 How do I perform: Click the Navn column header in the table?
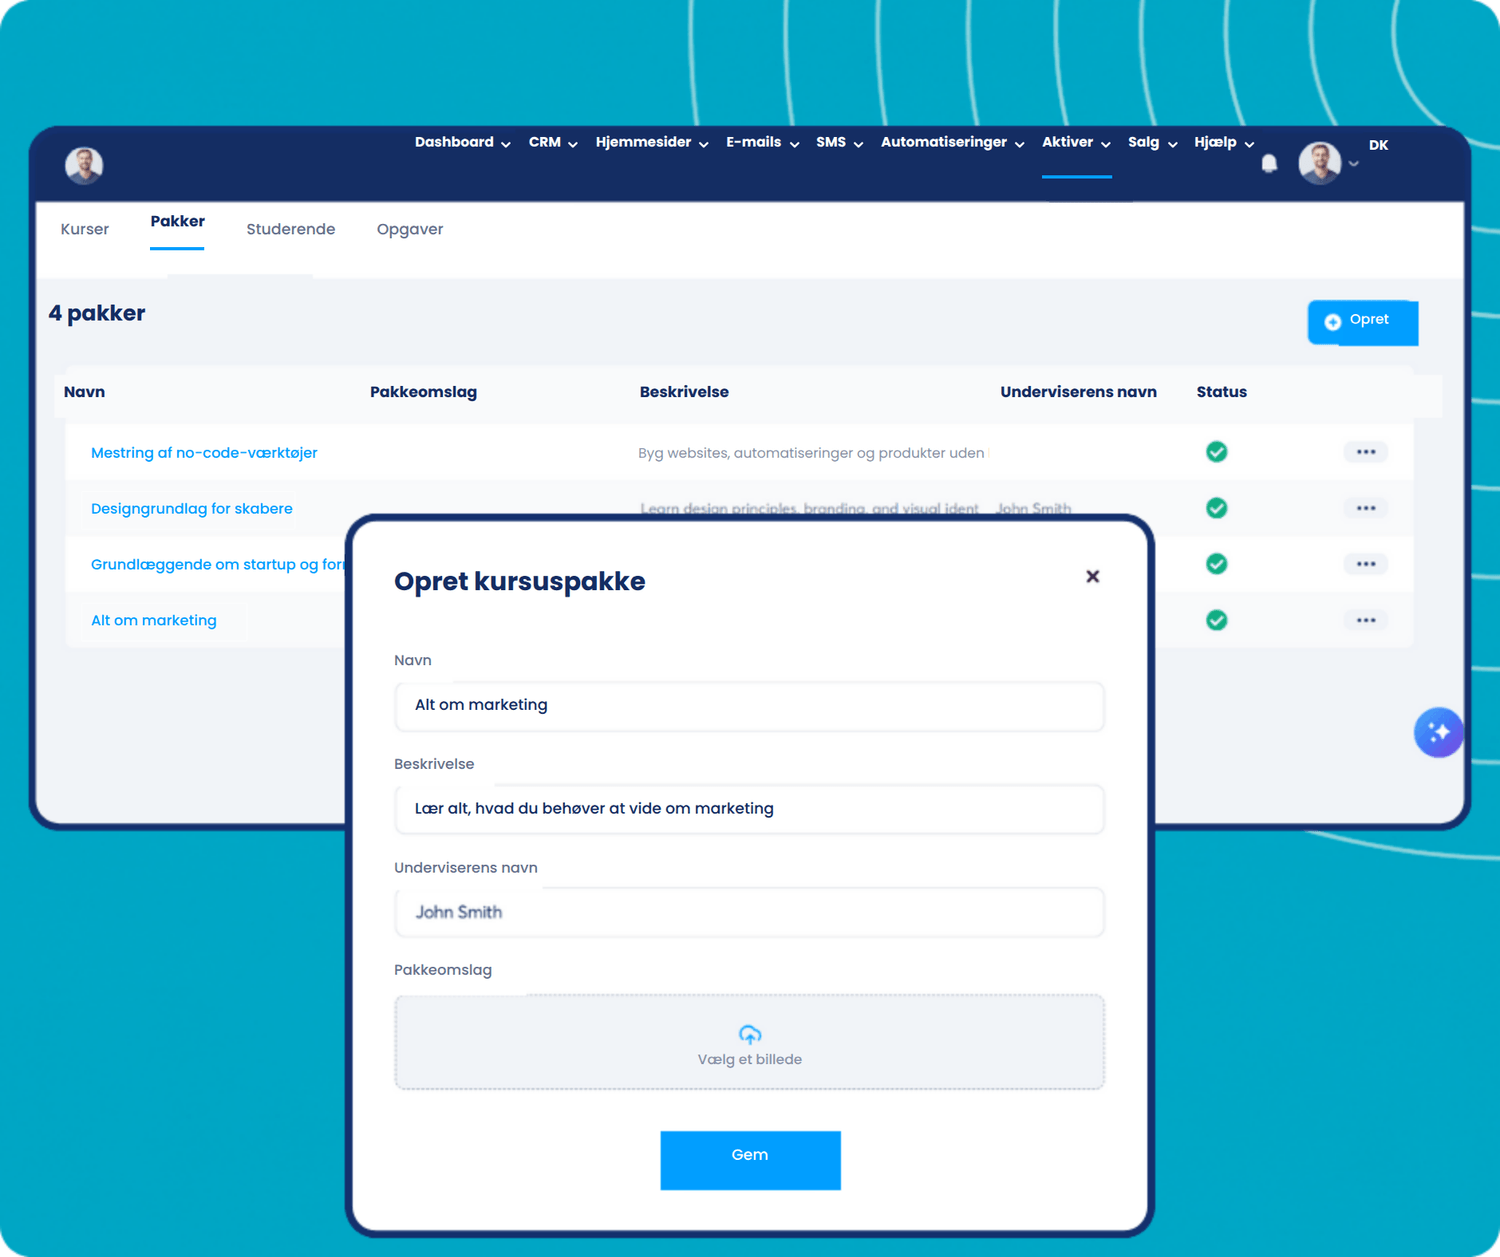(84, 392)
